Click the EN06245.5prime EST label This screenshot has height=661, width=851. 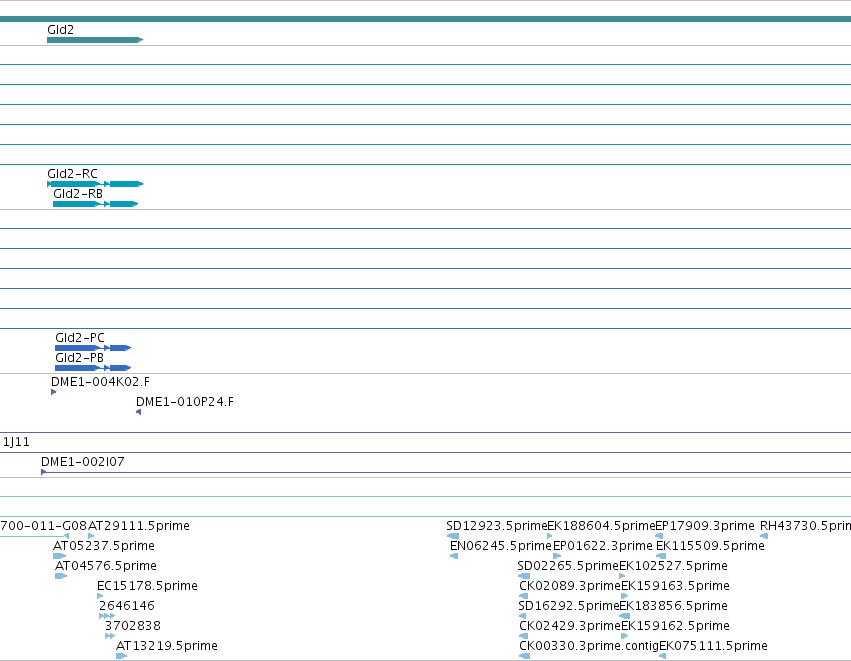pyautogui.click(x=501, y=546)
